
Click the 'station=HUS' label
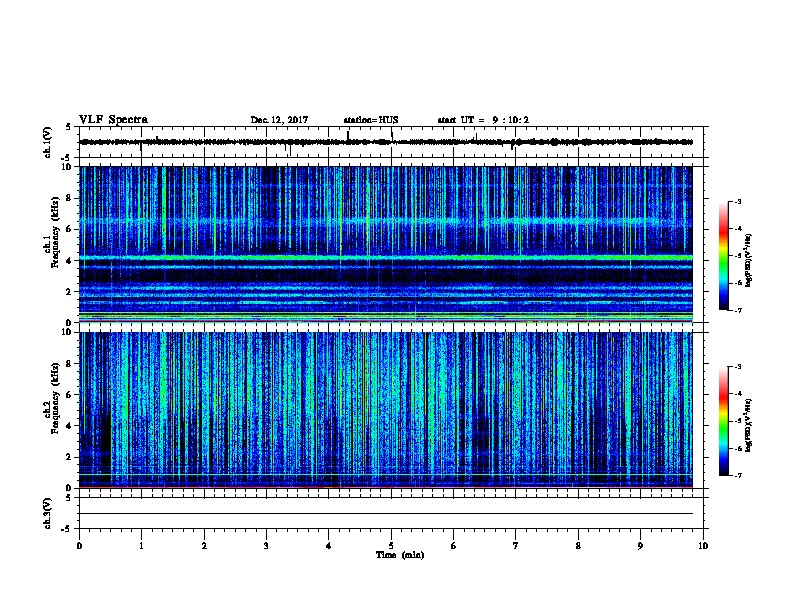[371, 120]
